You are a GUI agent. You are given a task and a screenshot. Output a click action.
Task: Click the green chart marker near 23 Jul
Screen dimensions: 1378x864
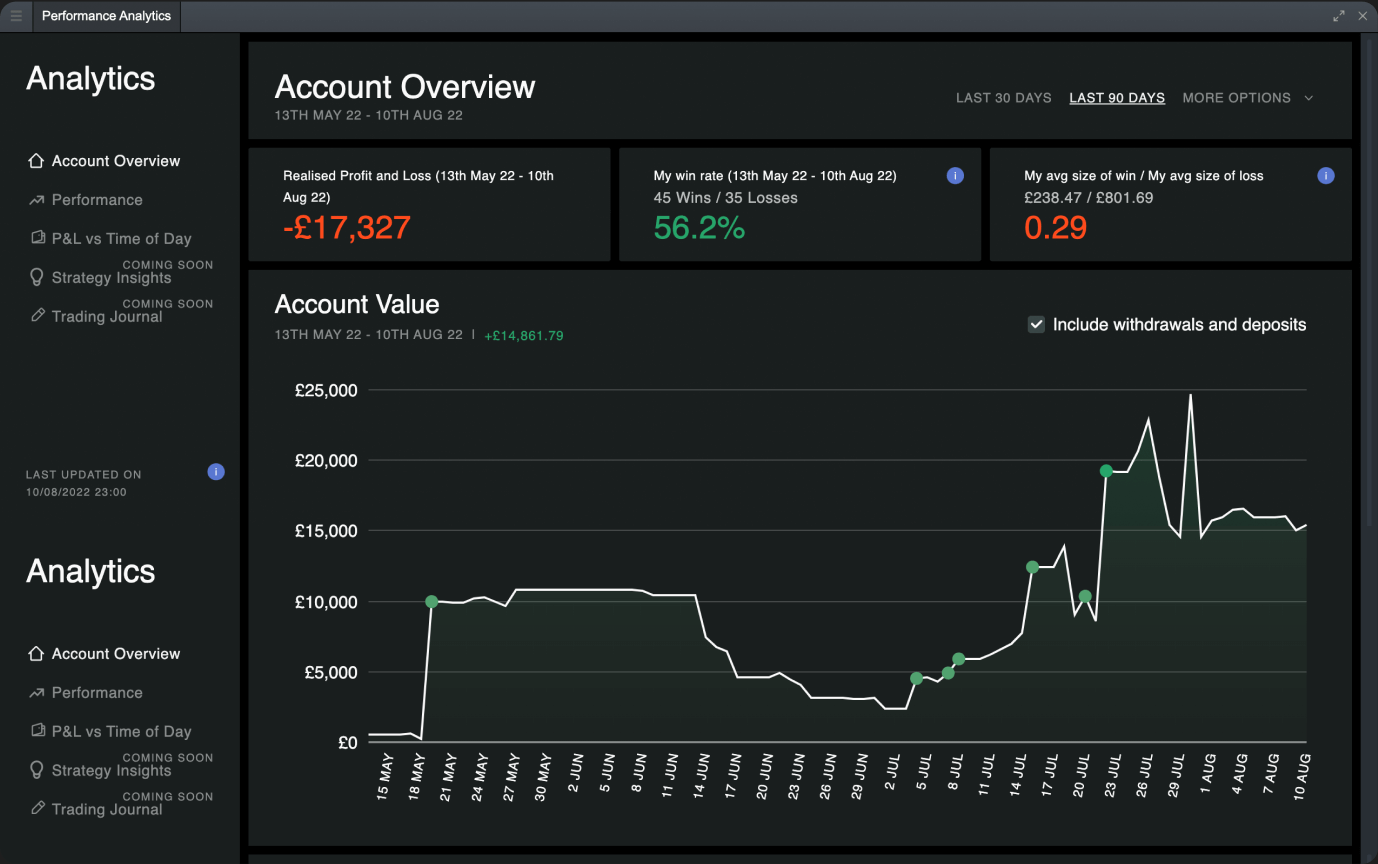click(1106, 471)
